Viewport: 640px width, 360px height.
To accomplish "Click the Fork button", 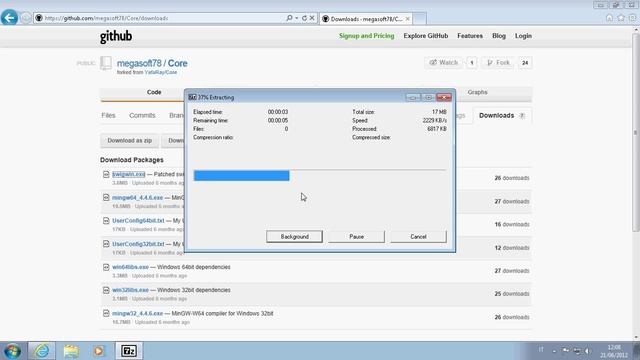I will click(x=498, y=62).
